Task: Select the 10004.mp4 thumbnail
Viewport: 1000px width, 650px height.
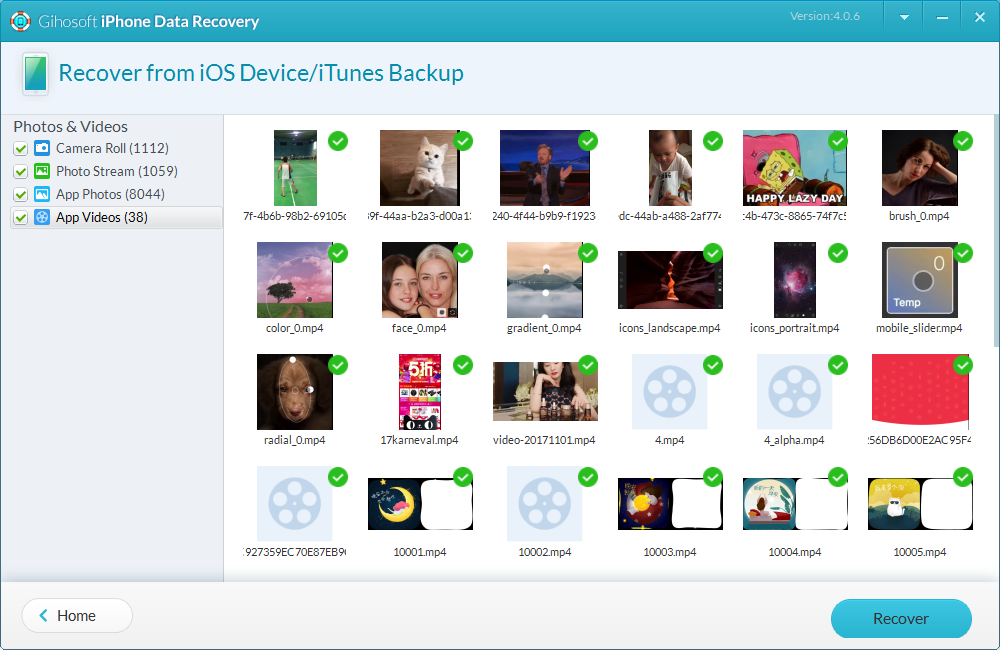Action: click(x=795, y=504)
